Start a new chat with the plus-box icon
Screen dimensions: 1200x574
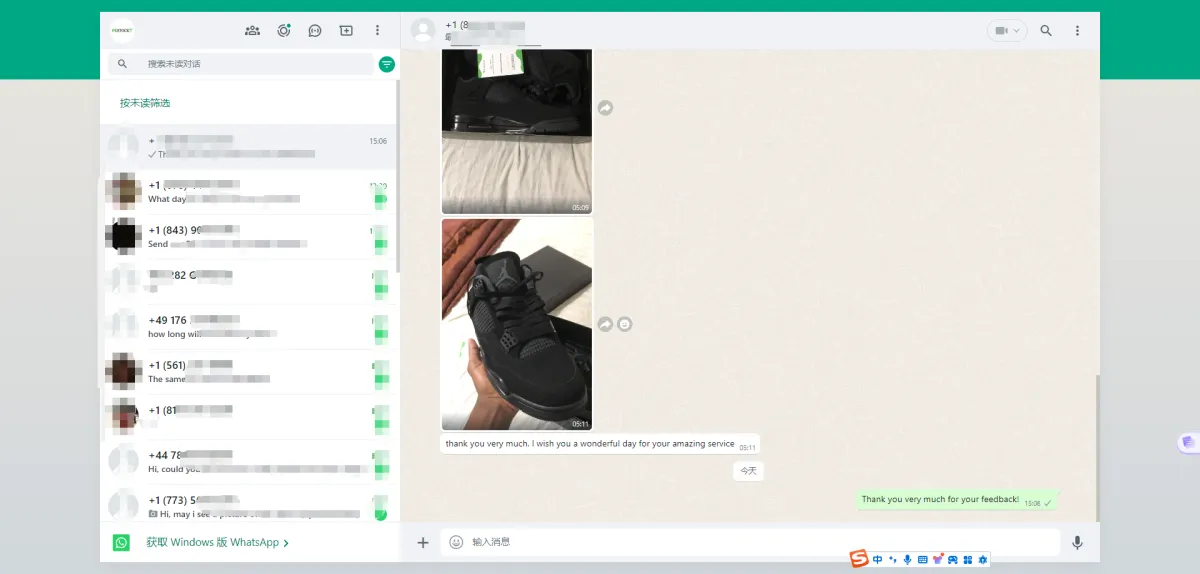pos(346,31)
